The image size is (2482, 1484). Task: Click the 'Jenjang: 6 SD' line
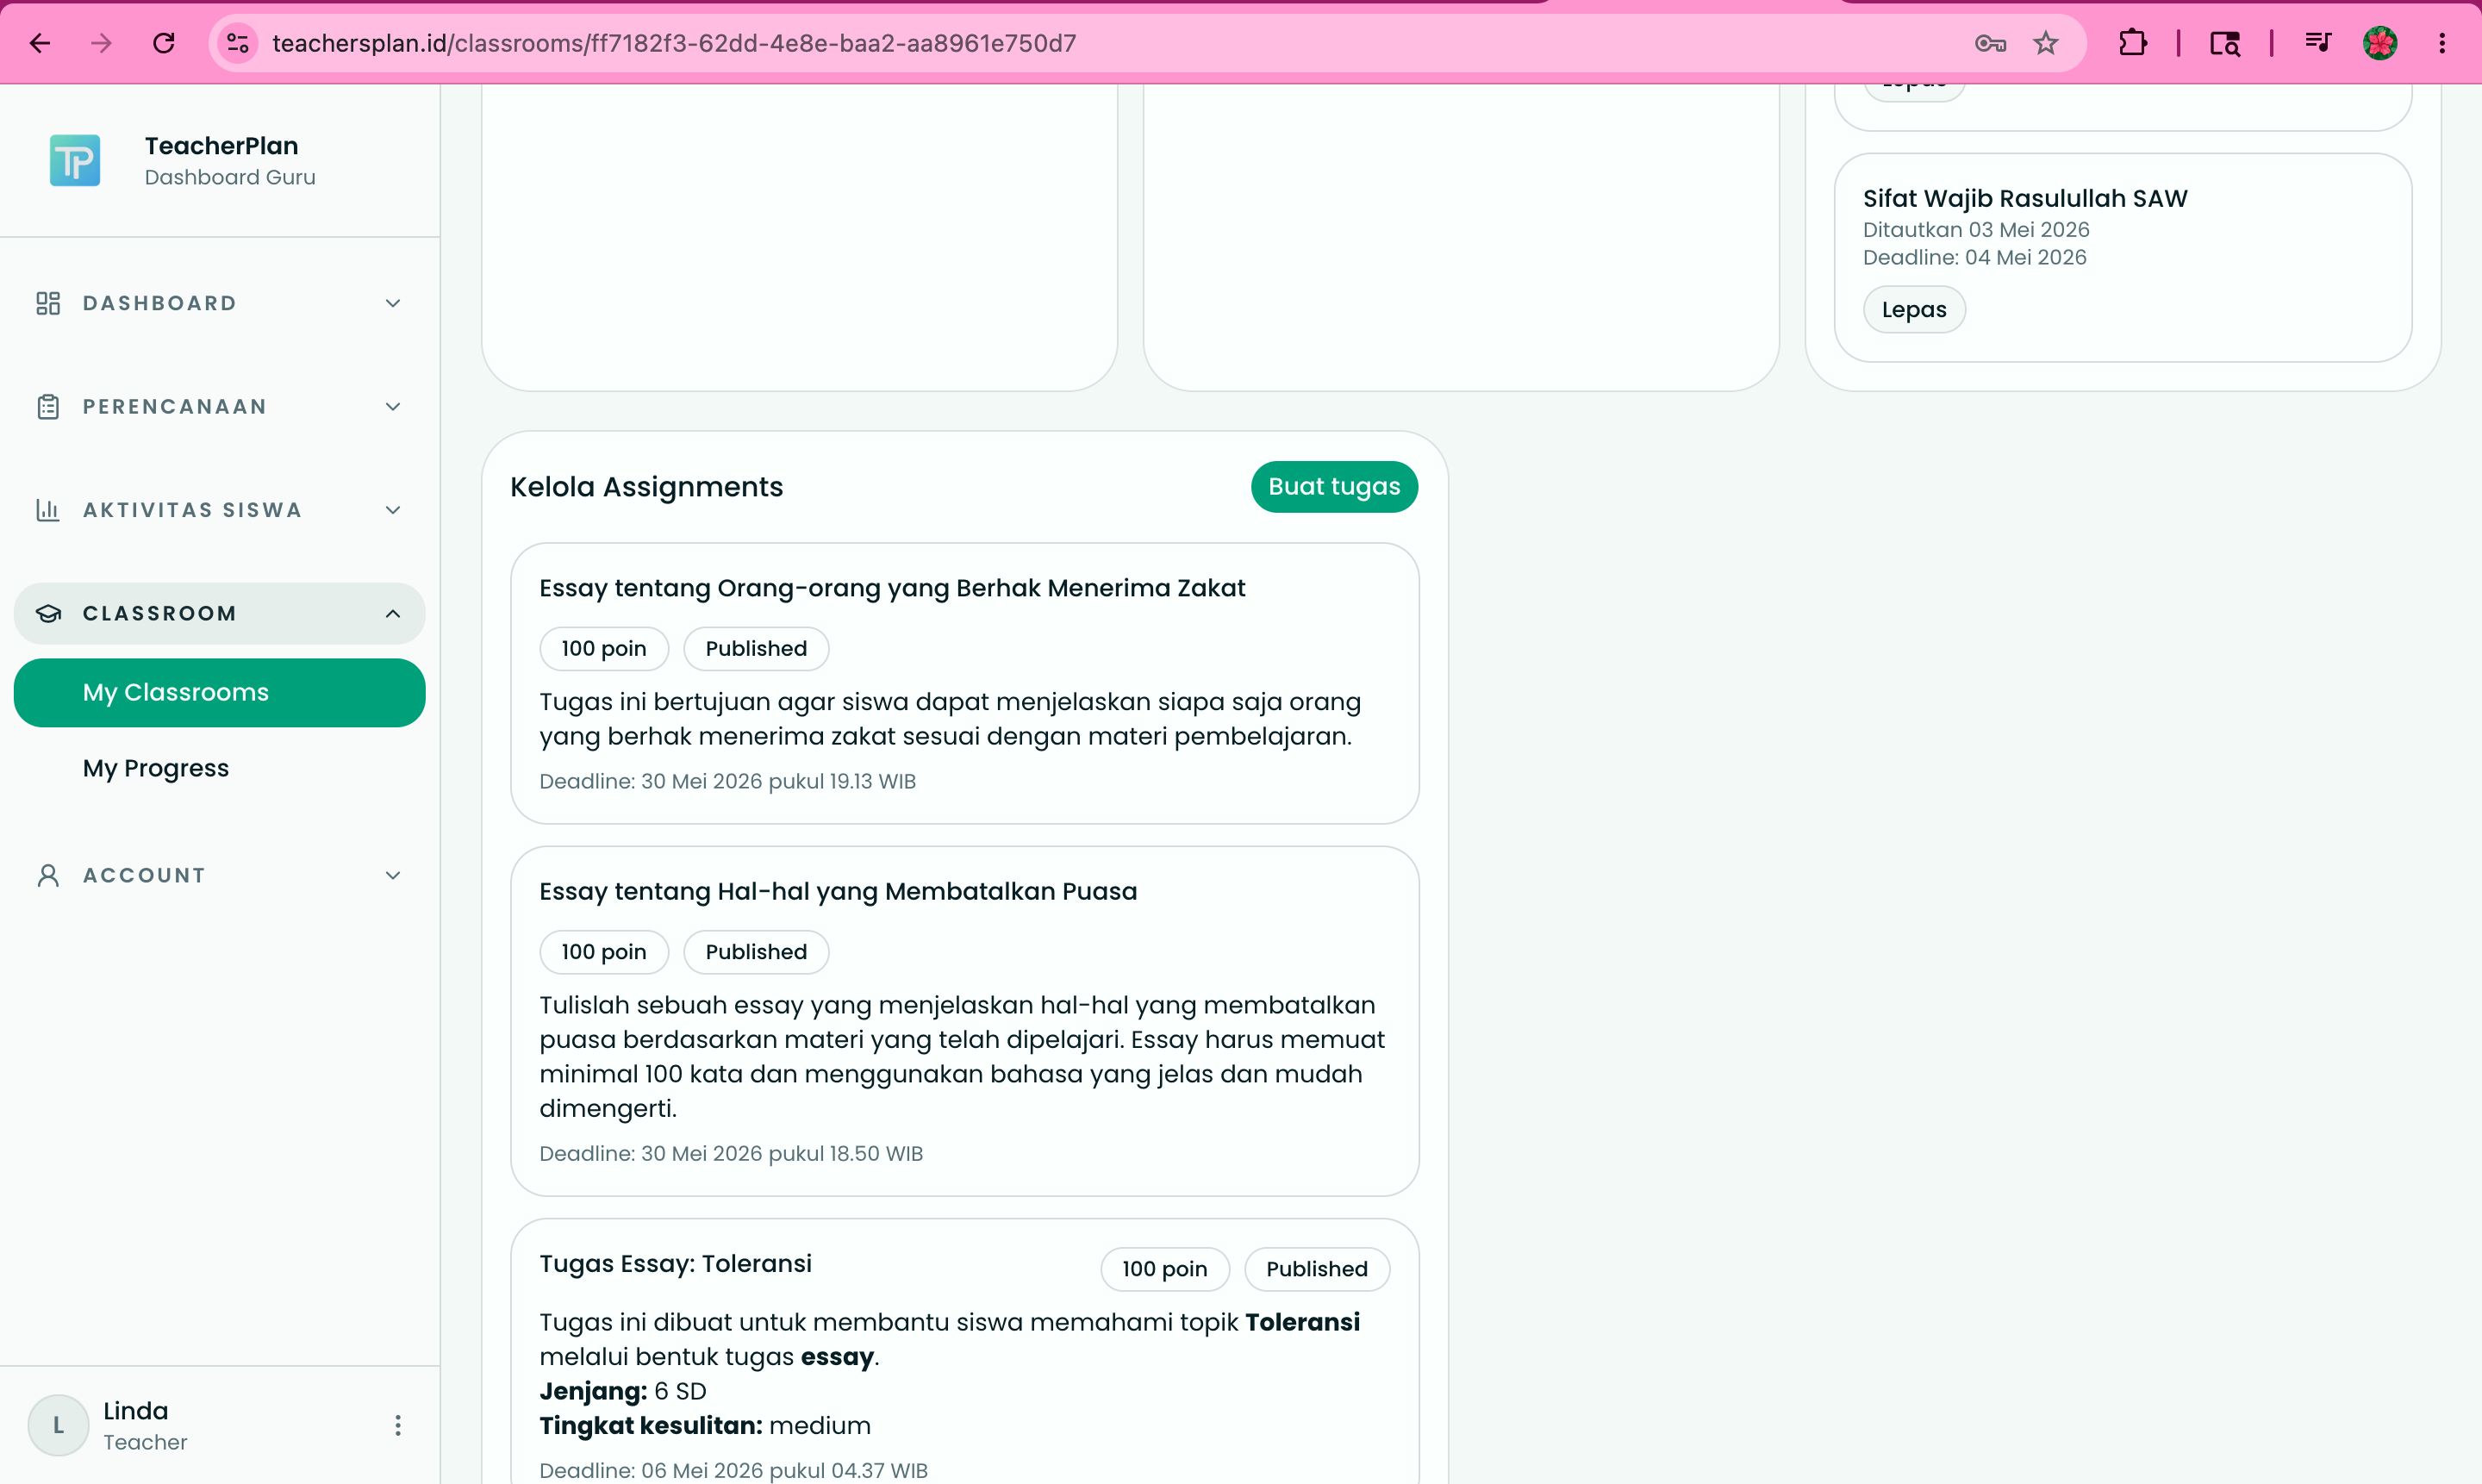(622, 1390)
